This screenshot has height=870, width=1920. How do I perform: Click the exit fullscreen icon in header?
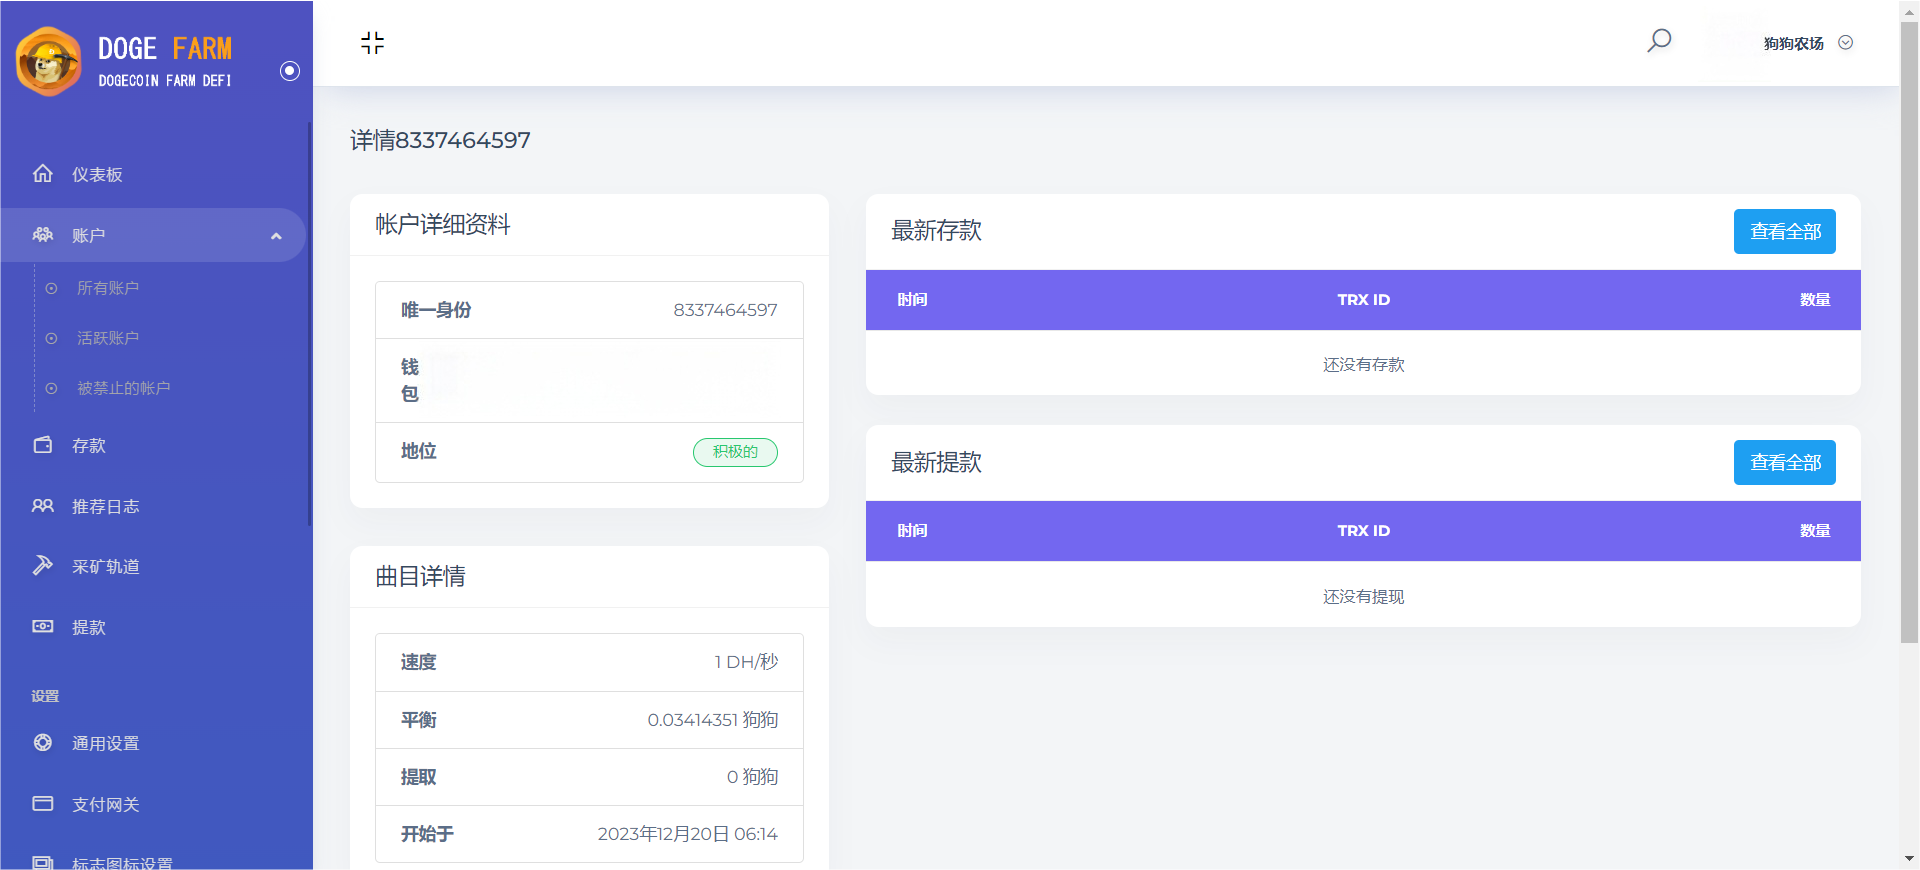pos(372,43)
